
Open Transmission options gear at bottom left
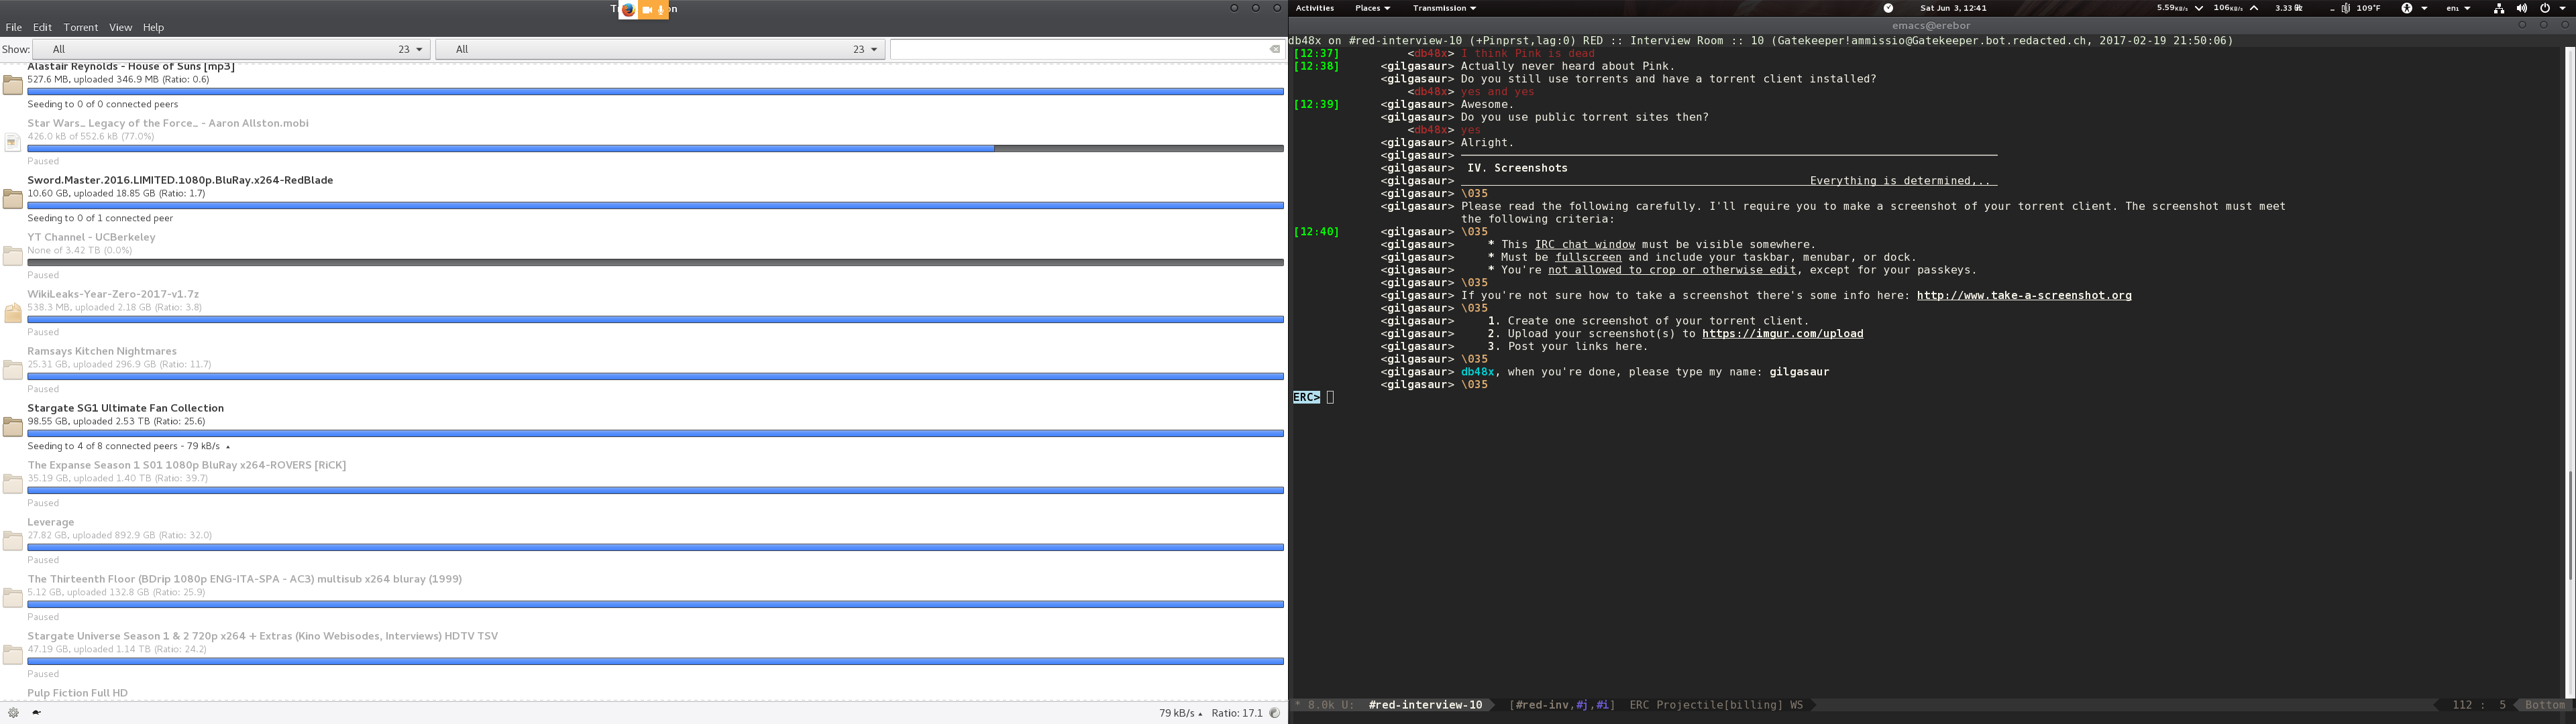(x=13, y=713)
